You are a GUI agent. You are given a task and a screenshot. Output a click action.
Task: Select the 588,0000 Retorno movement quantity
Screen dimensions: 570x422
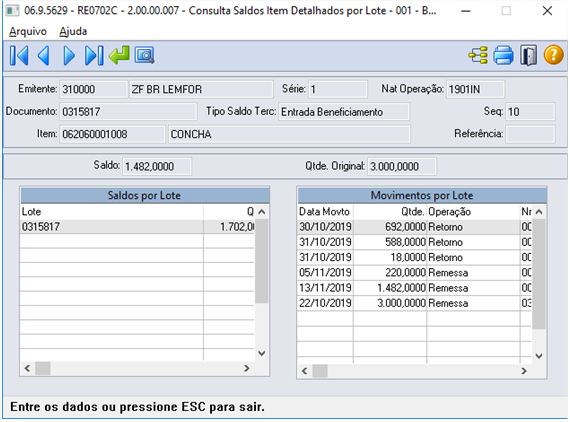390,242
